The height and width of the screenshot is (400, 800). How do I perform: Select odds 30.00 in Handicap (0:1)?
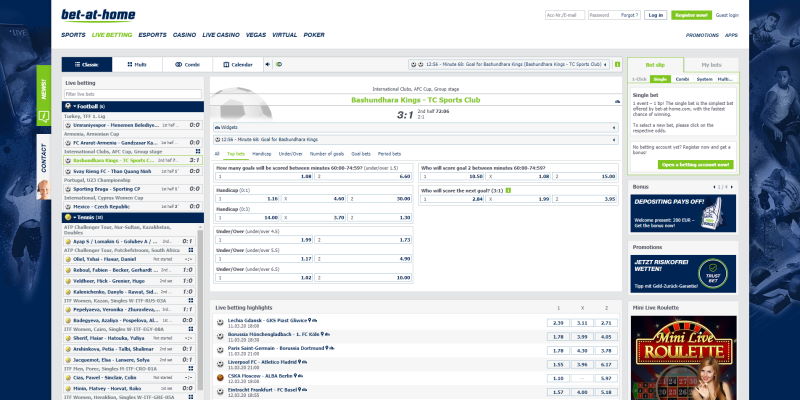tap(380, 198)
